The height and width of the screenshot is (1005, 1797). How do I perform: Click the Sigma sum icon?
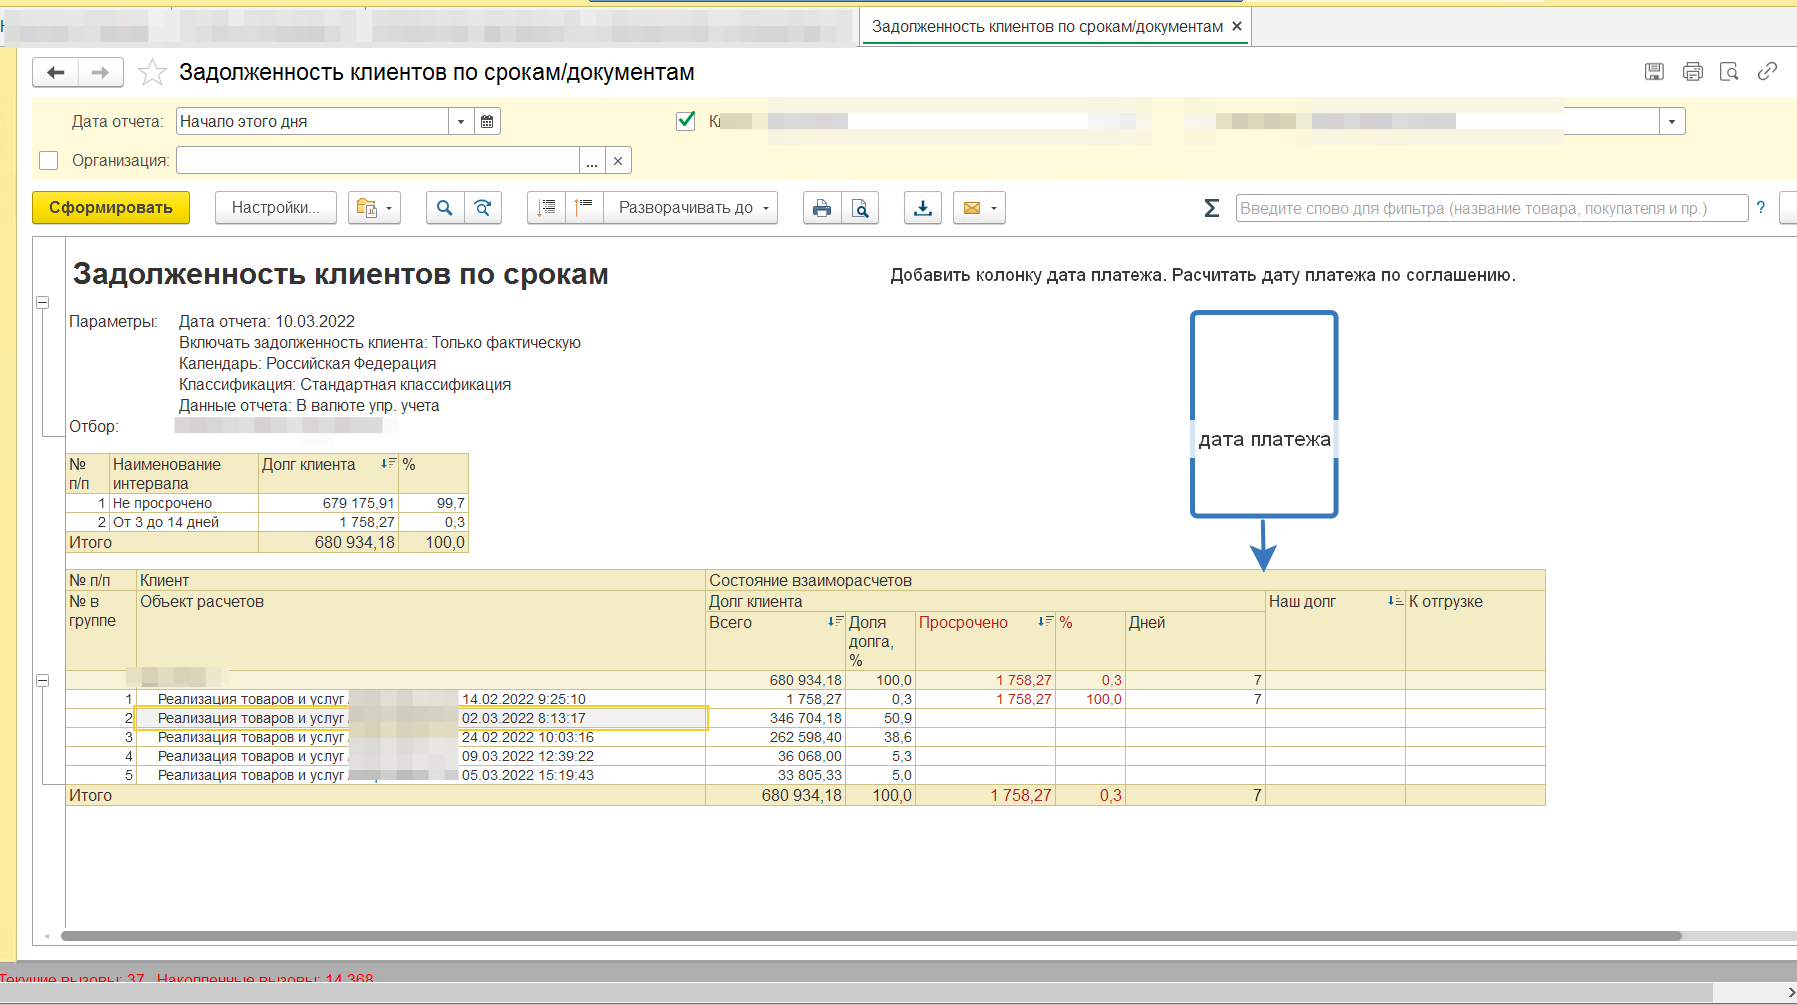1211,208
